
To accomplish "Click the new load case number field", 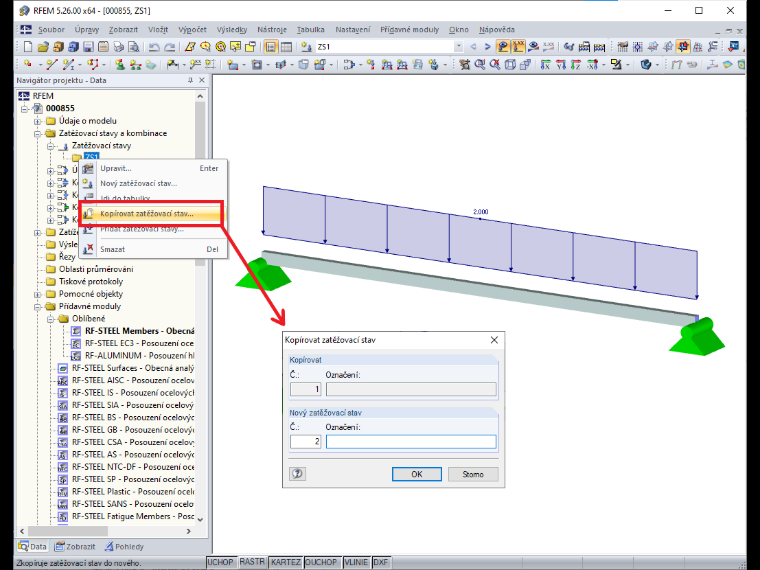I will (x=305, y=442).
